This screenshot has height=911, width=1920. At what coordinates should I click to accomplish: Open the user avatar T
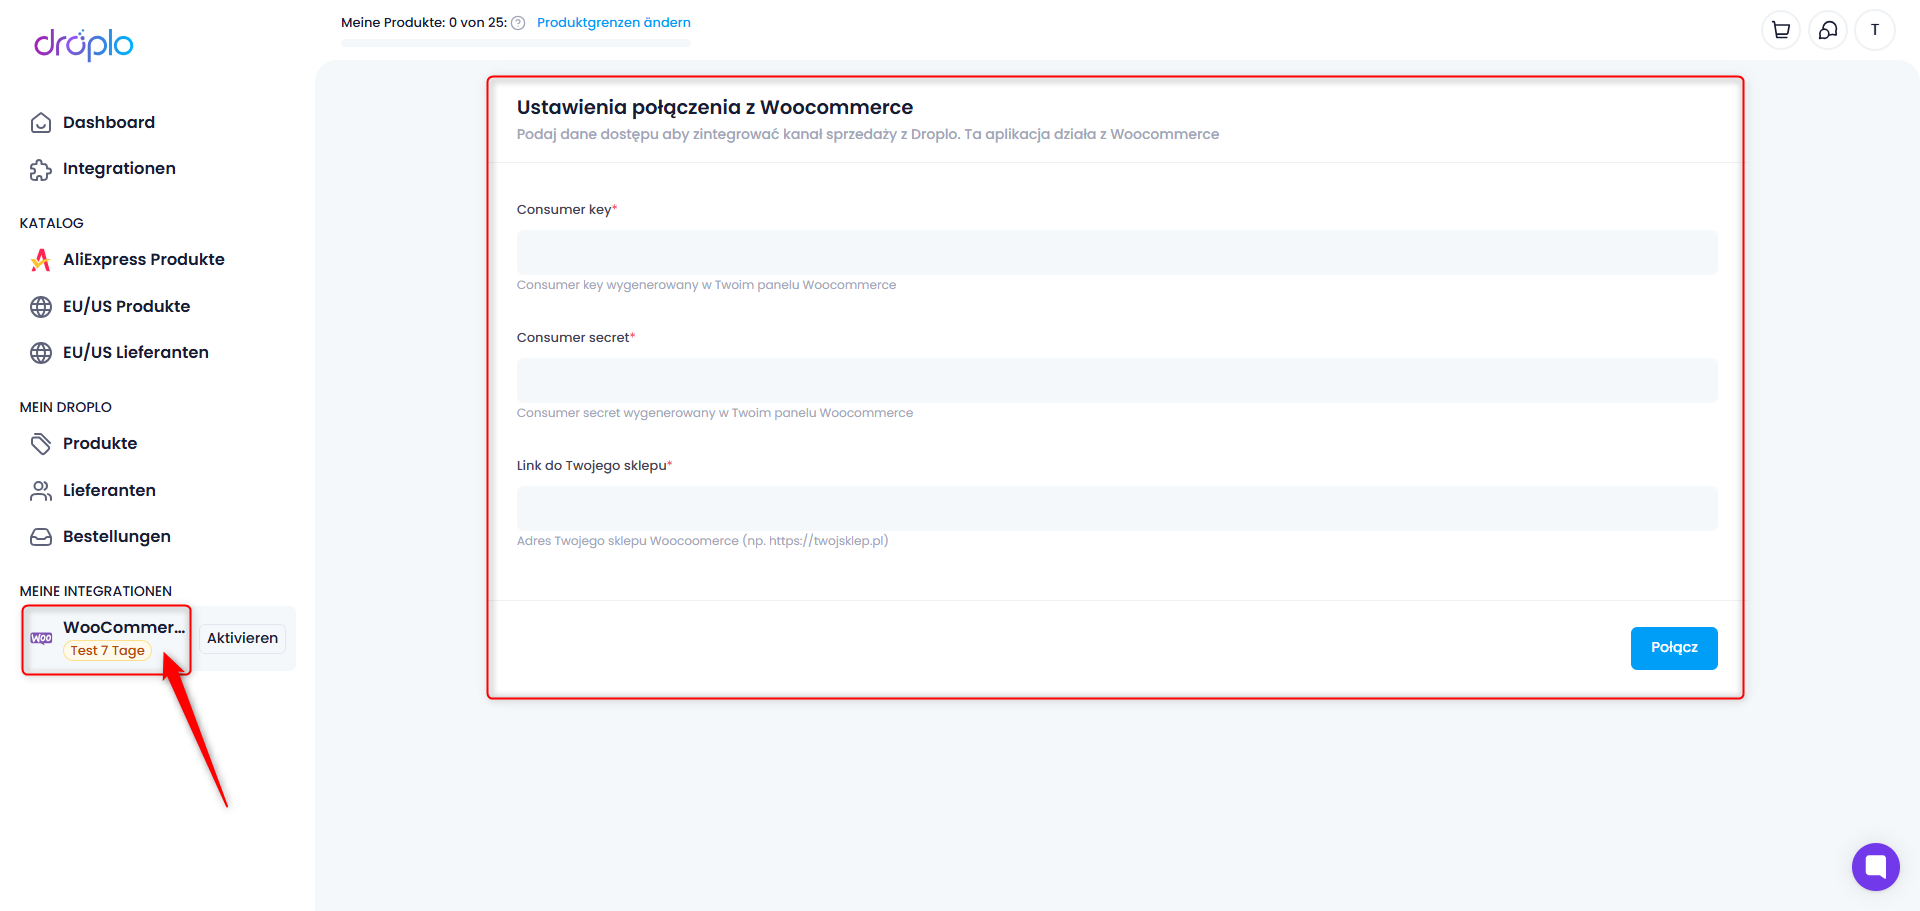[1875, 30]
